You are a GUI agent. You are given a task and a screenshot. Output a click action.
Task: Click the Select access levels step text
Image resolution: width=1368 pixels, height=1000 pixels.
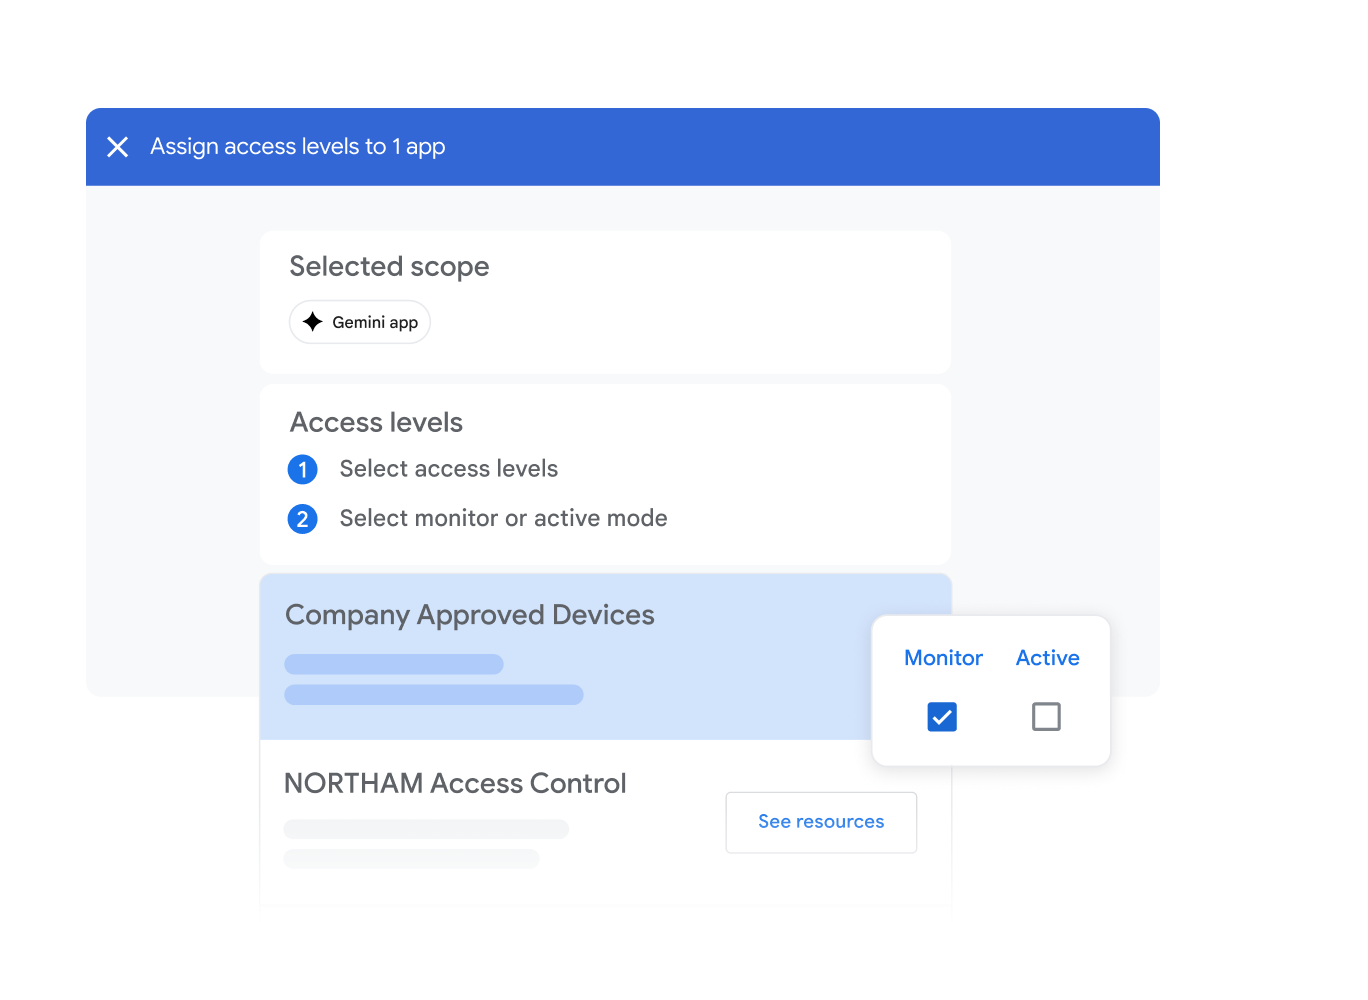448,469
